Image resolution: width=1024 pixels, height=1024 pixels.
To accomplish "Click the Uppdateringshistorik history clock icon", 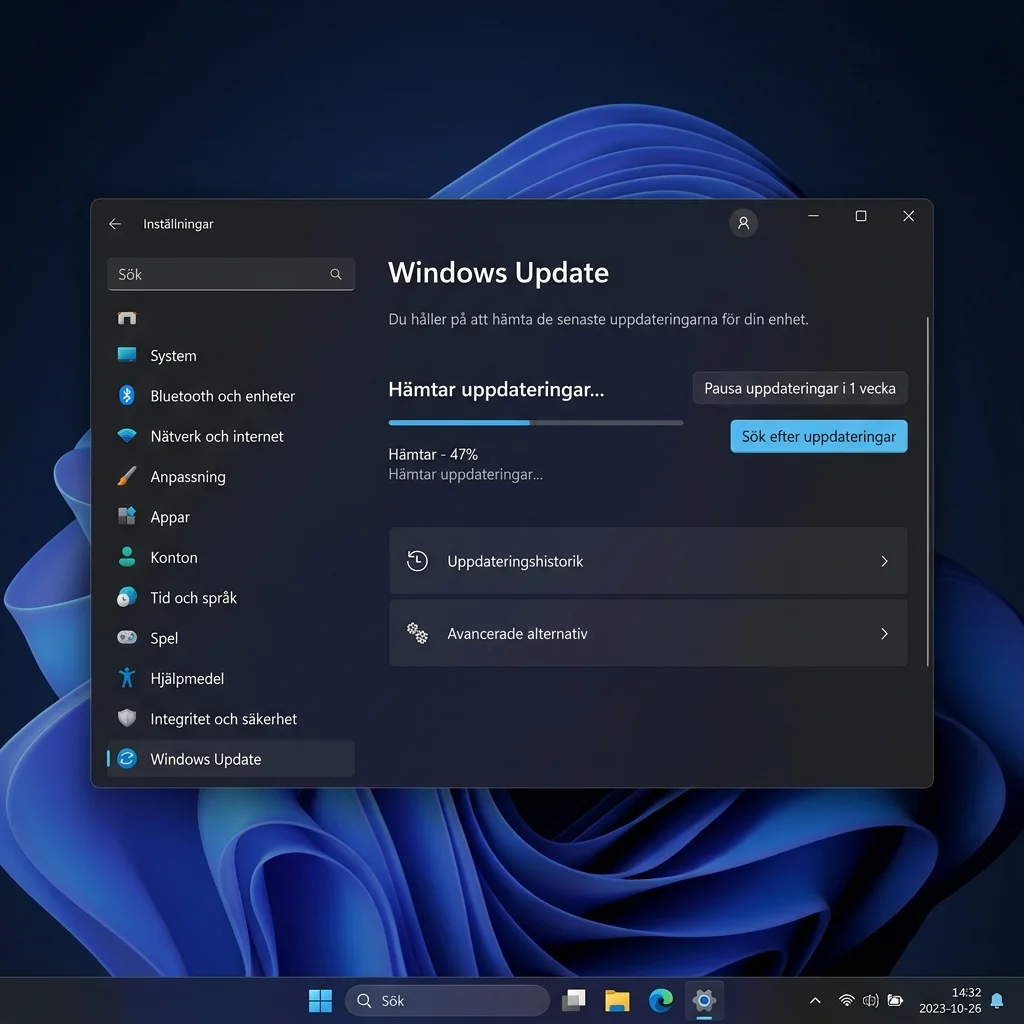I will tap(417, 561).
